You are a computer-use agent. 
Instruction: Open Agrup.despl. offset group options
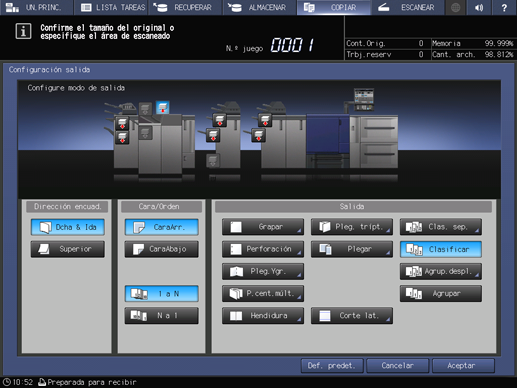441,271
